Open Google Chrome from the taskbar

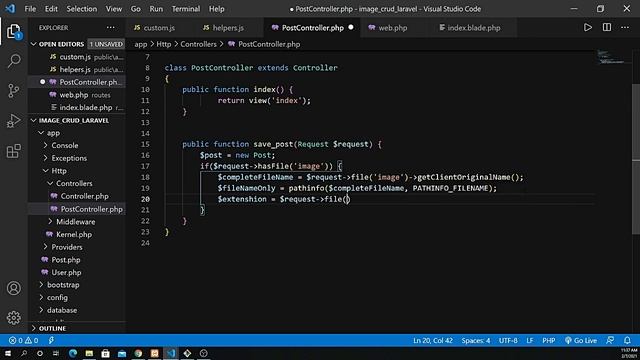[138, 353]
